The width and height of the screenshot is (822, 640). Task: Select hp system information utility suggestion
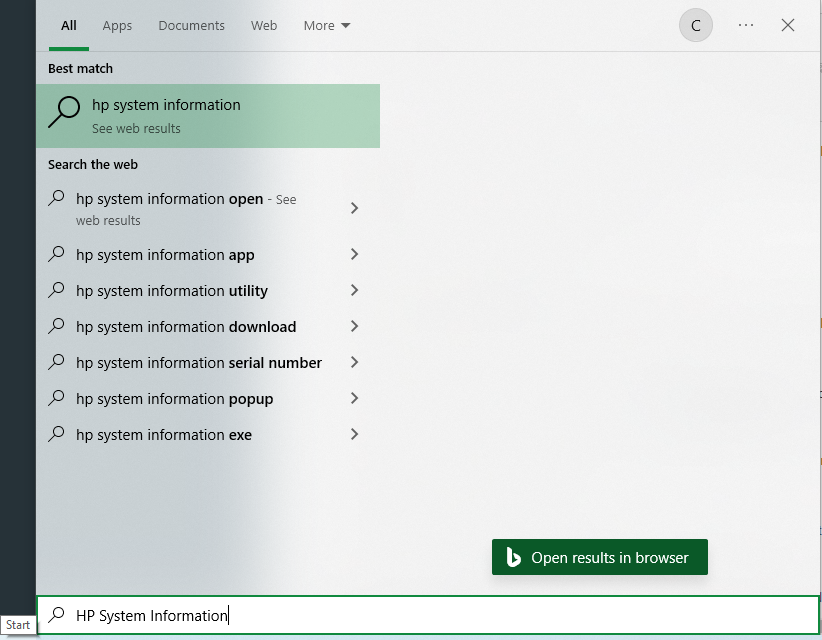pos(208,290)
